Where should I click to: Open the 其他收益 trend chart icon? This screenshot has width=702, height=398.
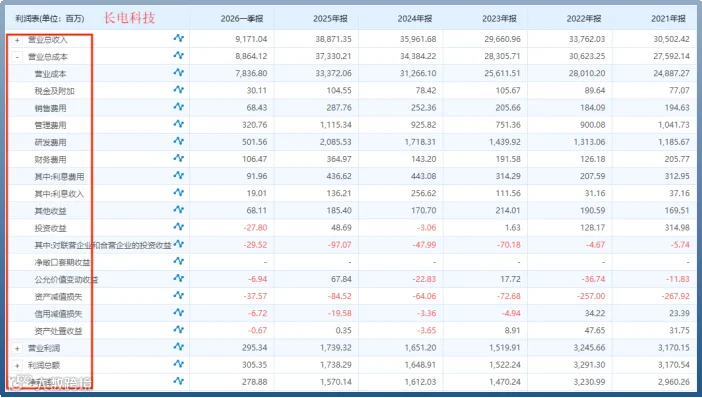179,210
